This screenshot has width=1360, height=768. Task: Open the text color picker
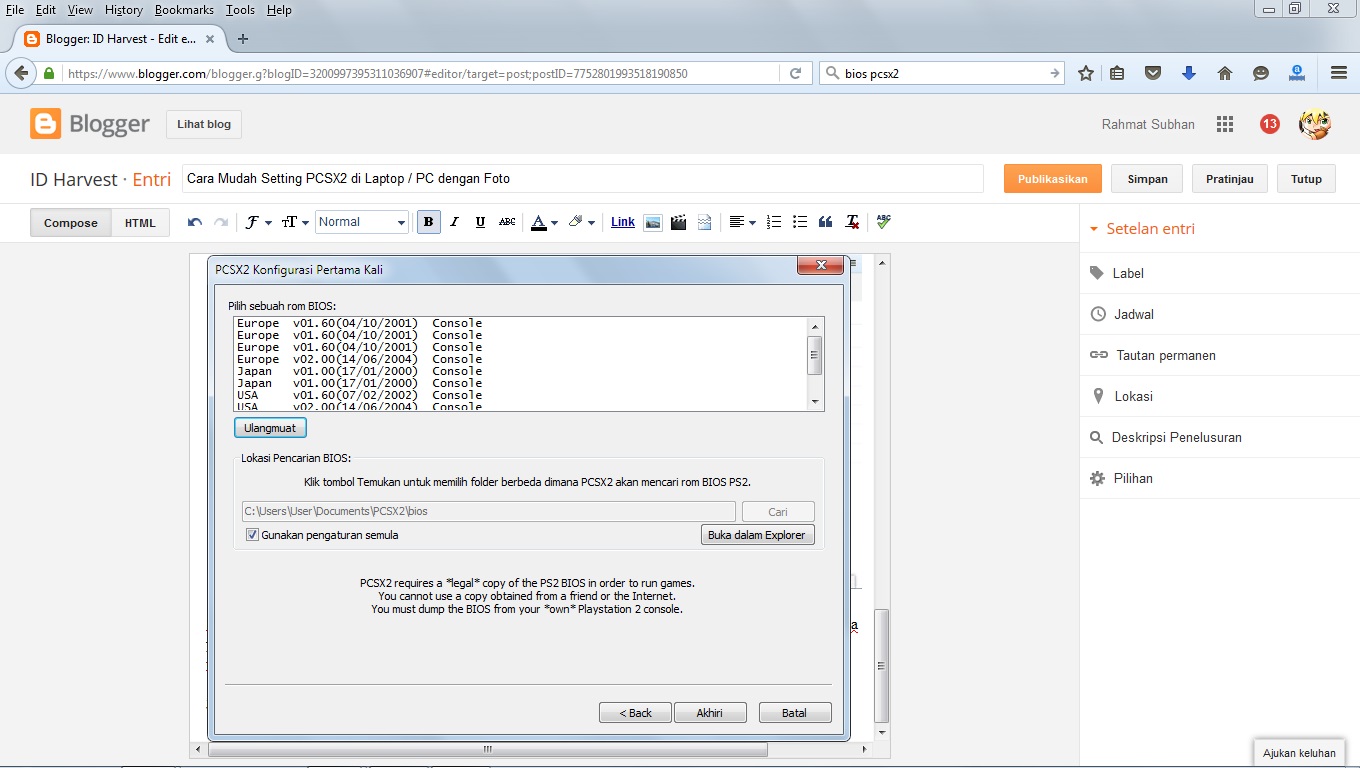coord(544,222)
